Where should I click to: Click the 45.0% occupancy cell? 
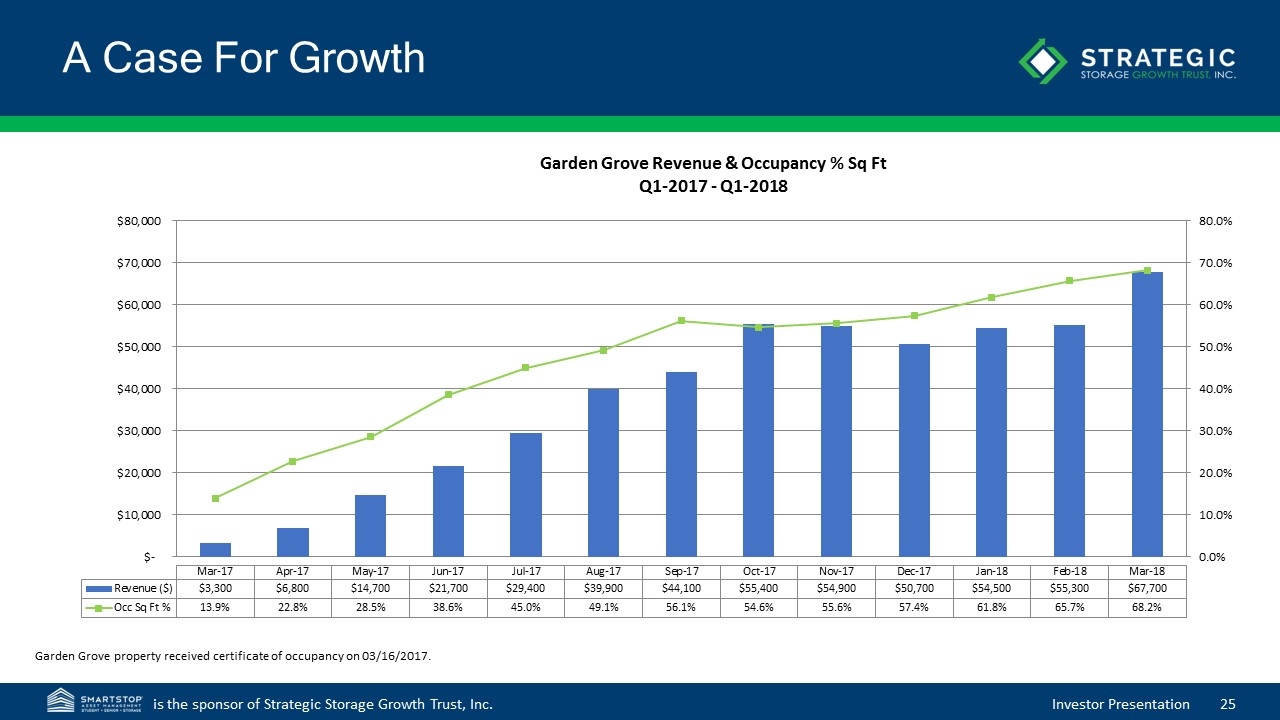526,609
